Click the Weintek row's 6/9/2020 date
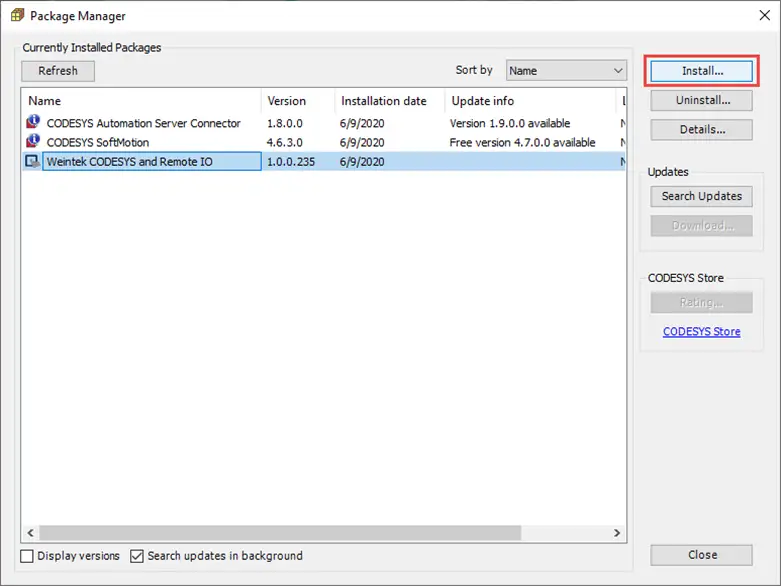The height and width of the screenshot is (586, 781). tap(362, 162)
